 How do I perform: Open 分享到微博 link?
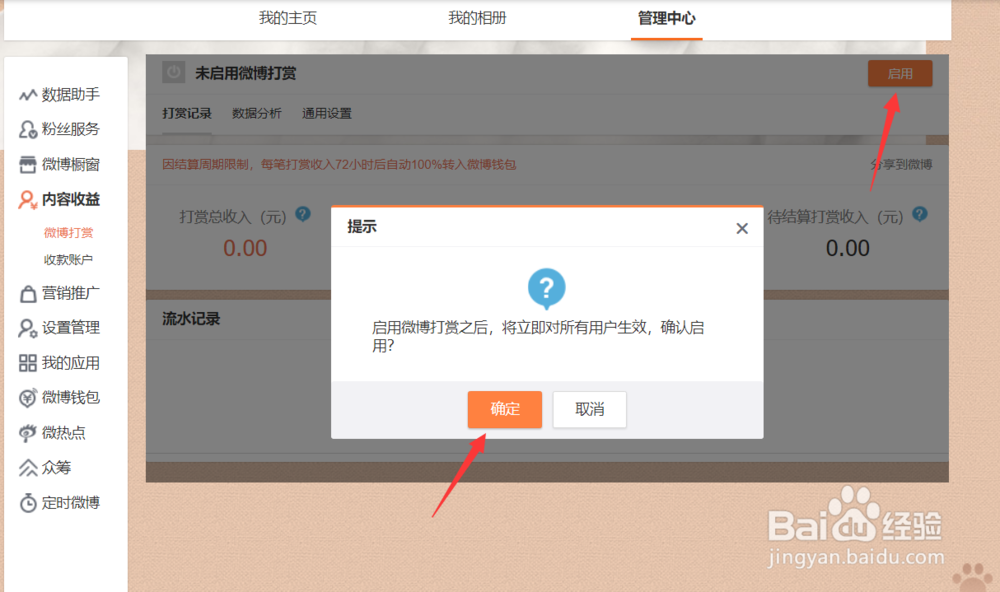[x=904, y=164]
